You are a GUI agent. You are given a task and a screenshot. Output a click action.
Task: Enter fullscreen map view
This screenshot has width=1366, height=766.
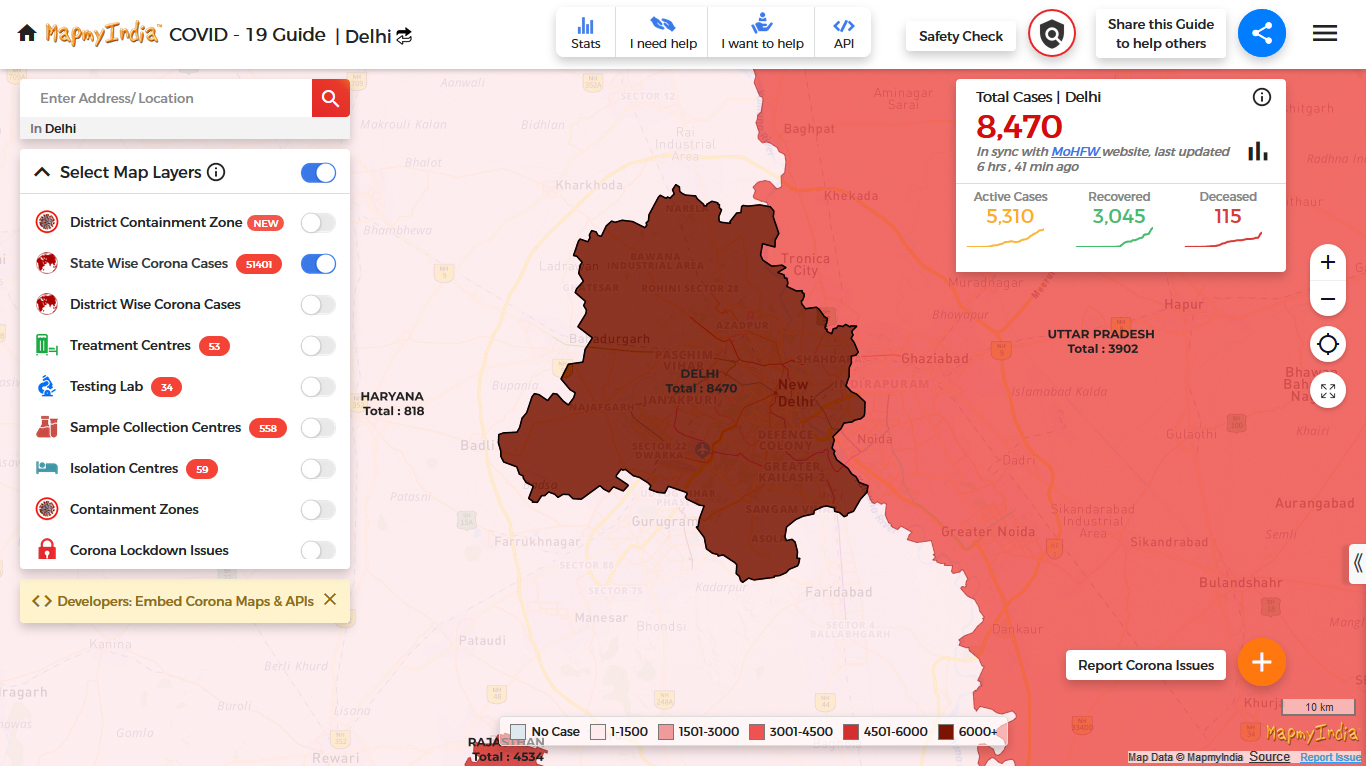(x=1327, y=391)
